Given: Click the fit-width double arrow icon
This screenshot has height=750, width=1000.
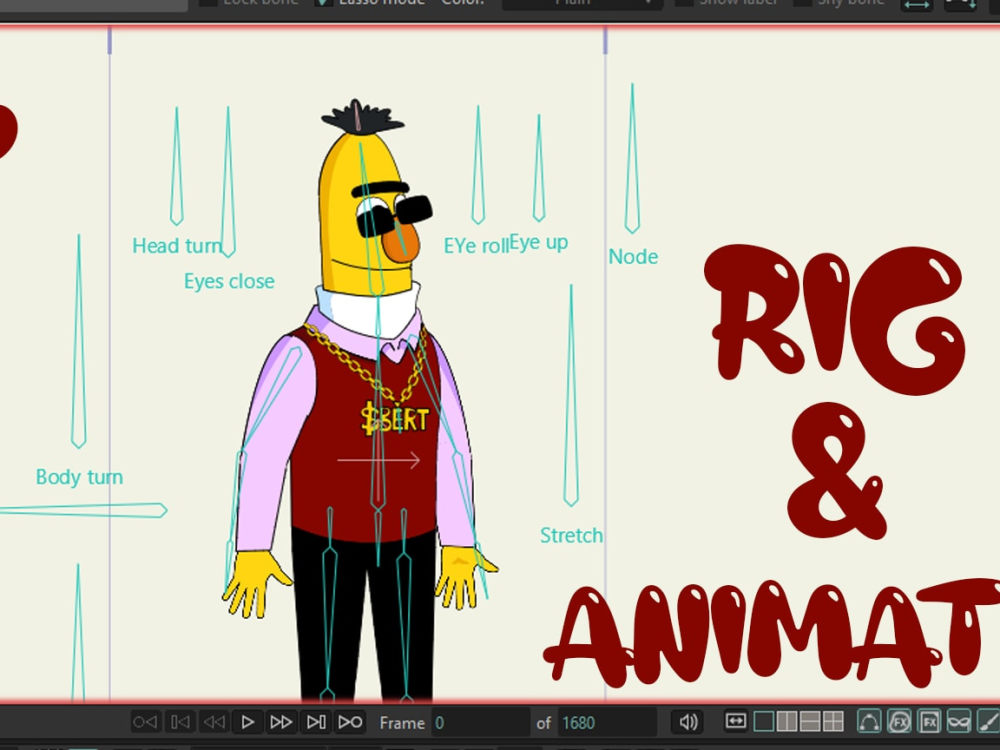Looking at the screenshot, I should click(735, 721).
